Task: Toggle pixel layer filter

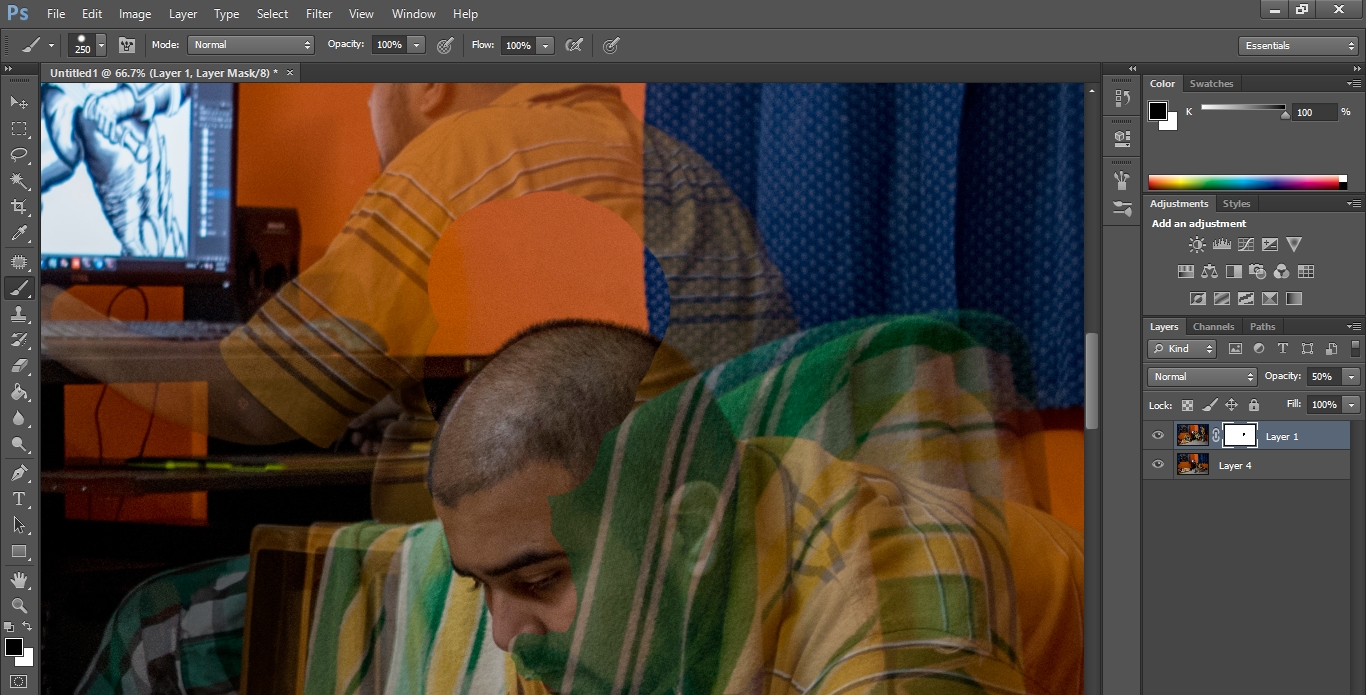Action: (1235, 349)
